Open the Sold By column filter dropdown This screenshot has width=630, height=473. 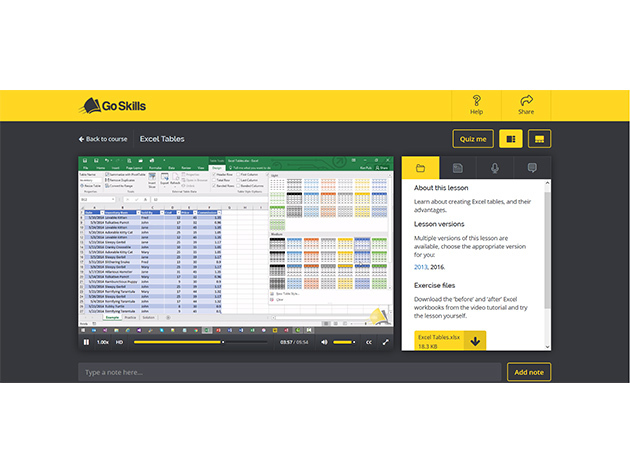click(x=162, y=213)
